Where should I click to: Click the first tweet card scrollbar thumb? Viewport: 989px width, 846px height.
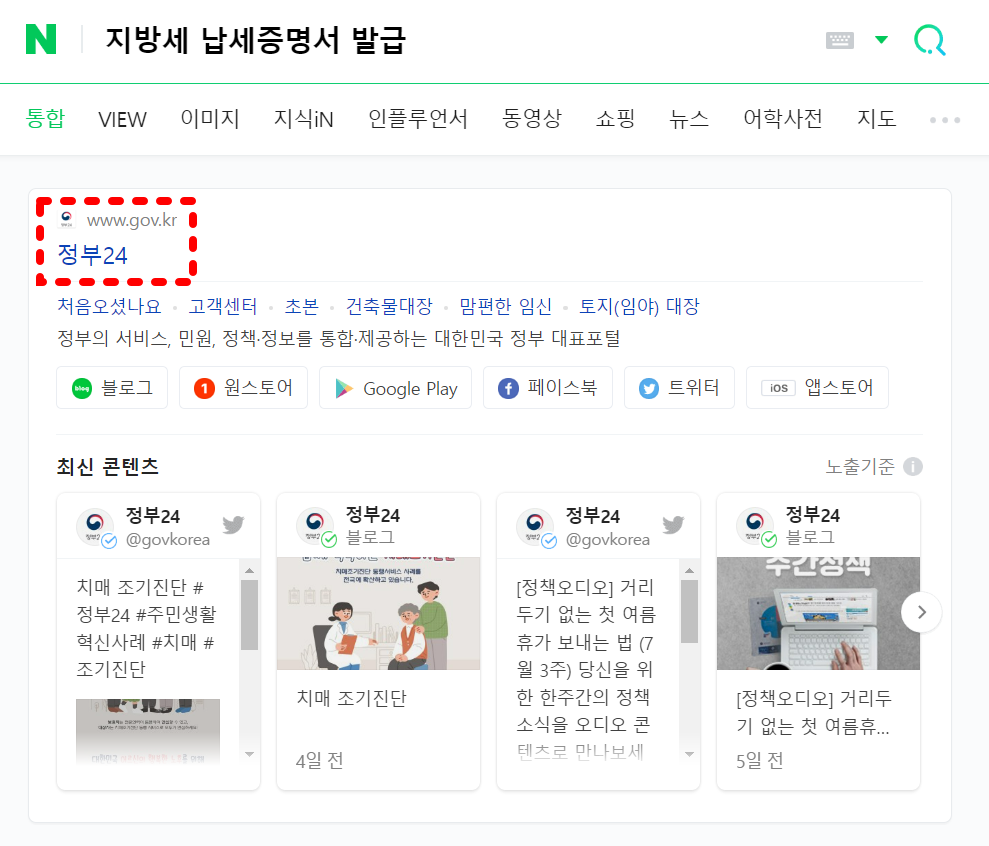coord(249,614)
